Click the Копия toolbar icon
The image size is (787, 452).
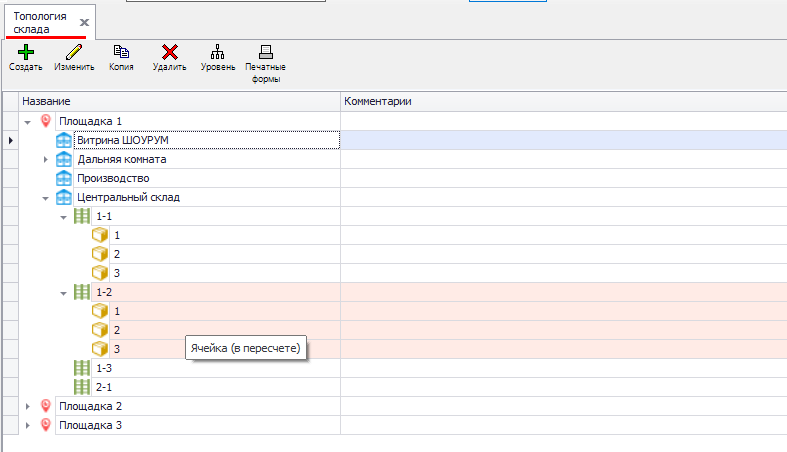click(x=121, y=52)
